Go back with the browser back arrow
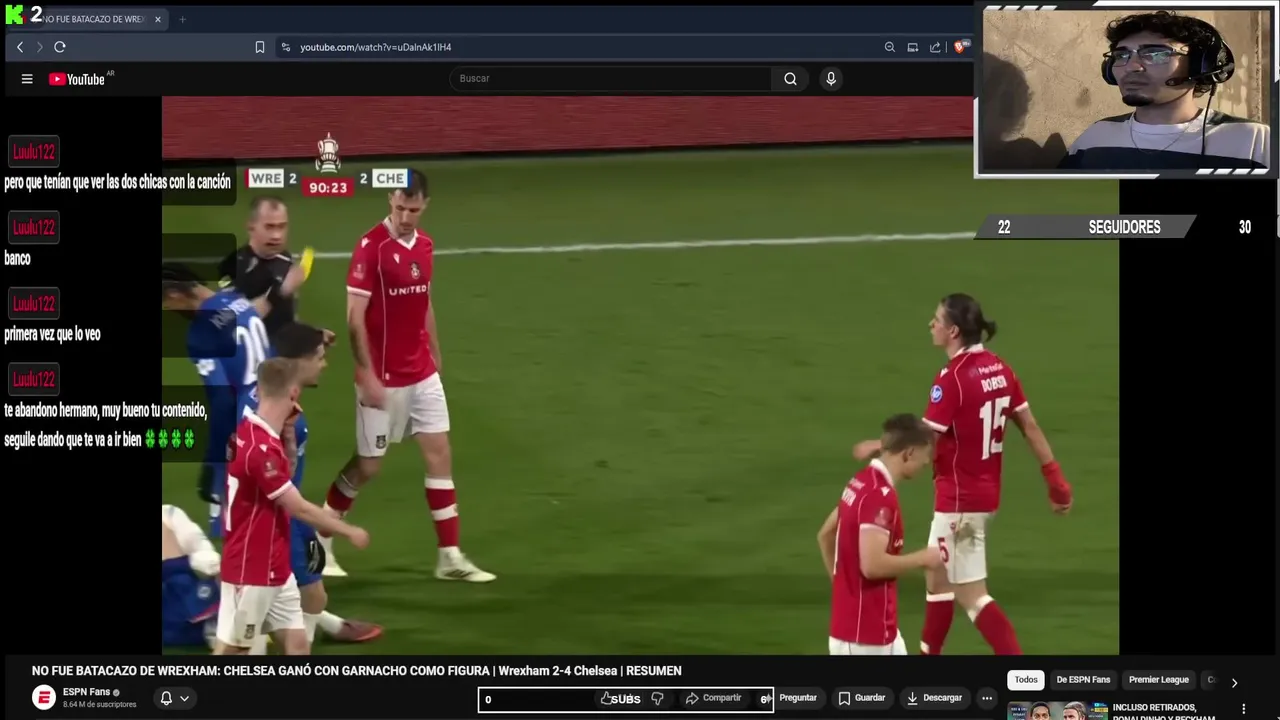 point(20,47)
